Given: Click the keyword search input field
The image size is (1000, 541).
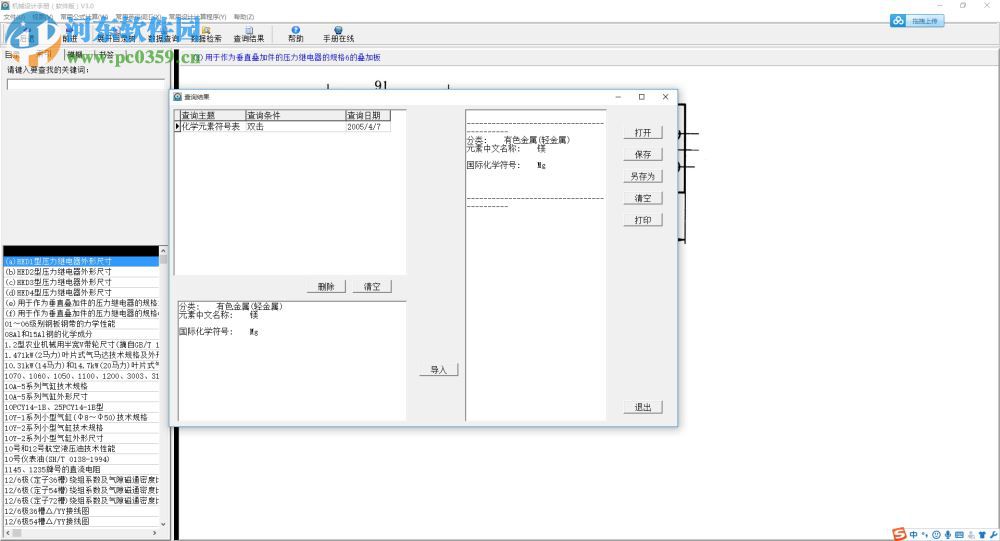Looking at the screenshot, I should pyautogui.click(x=86, y=84).
